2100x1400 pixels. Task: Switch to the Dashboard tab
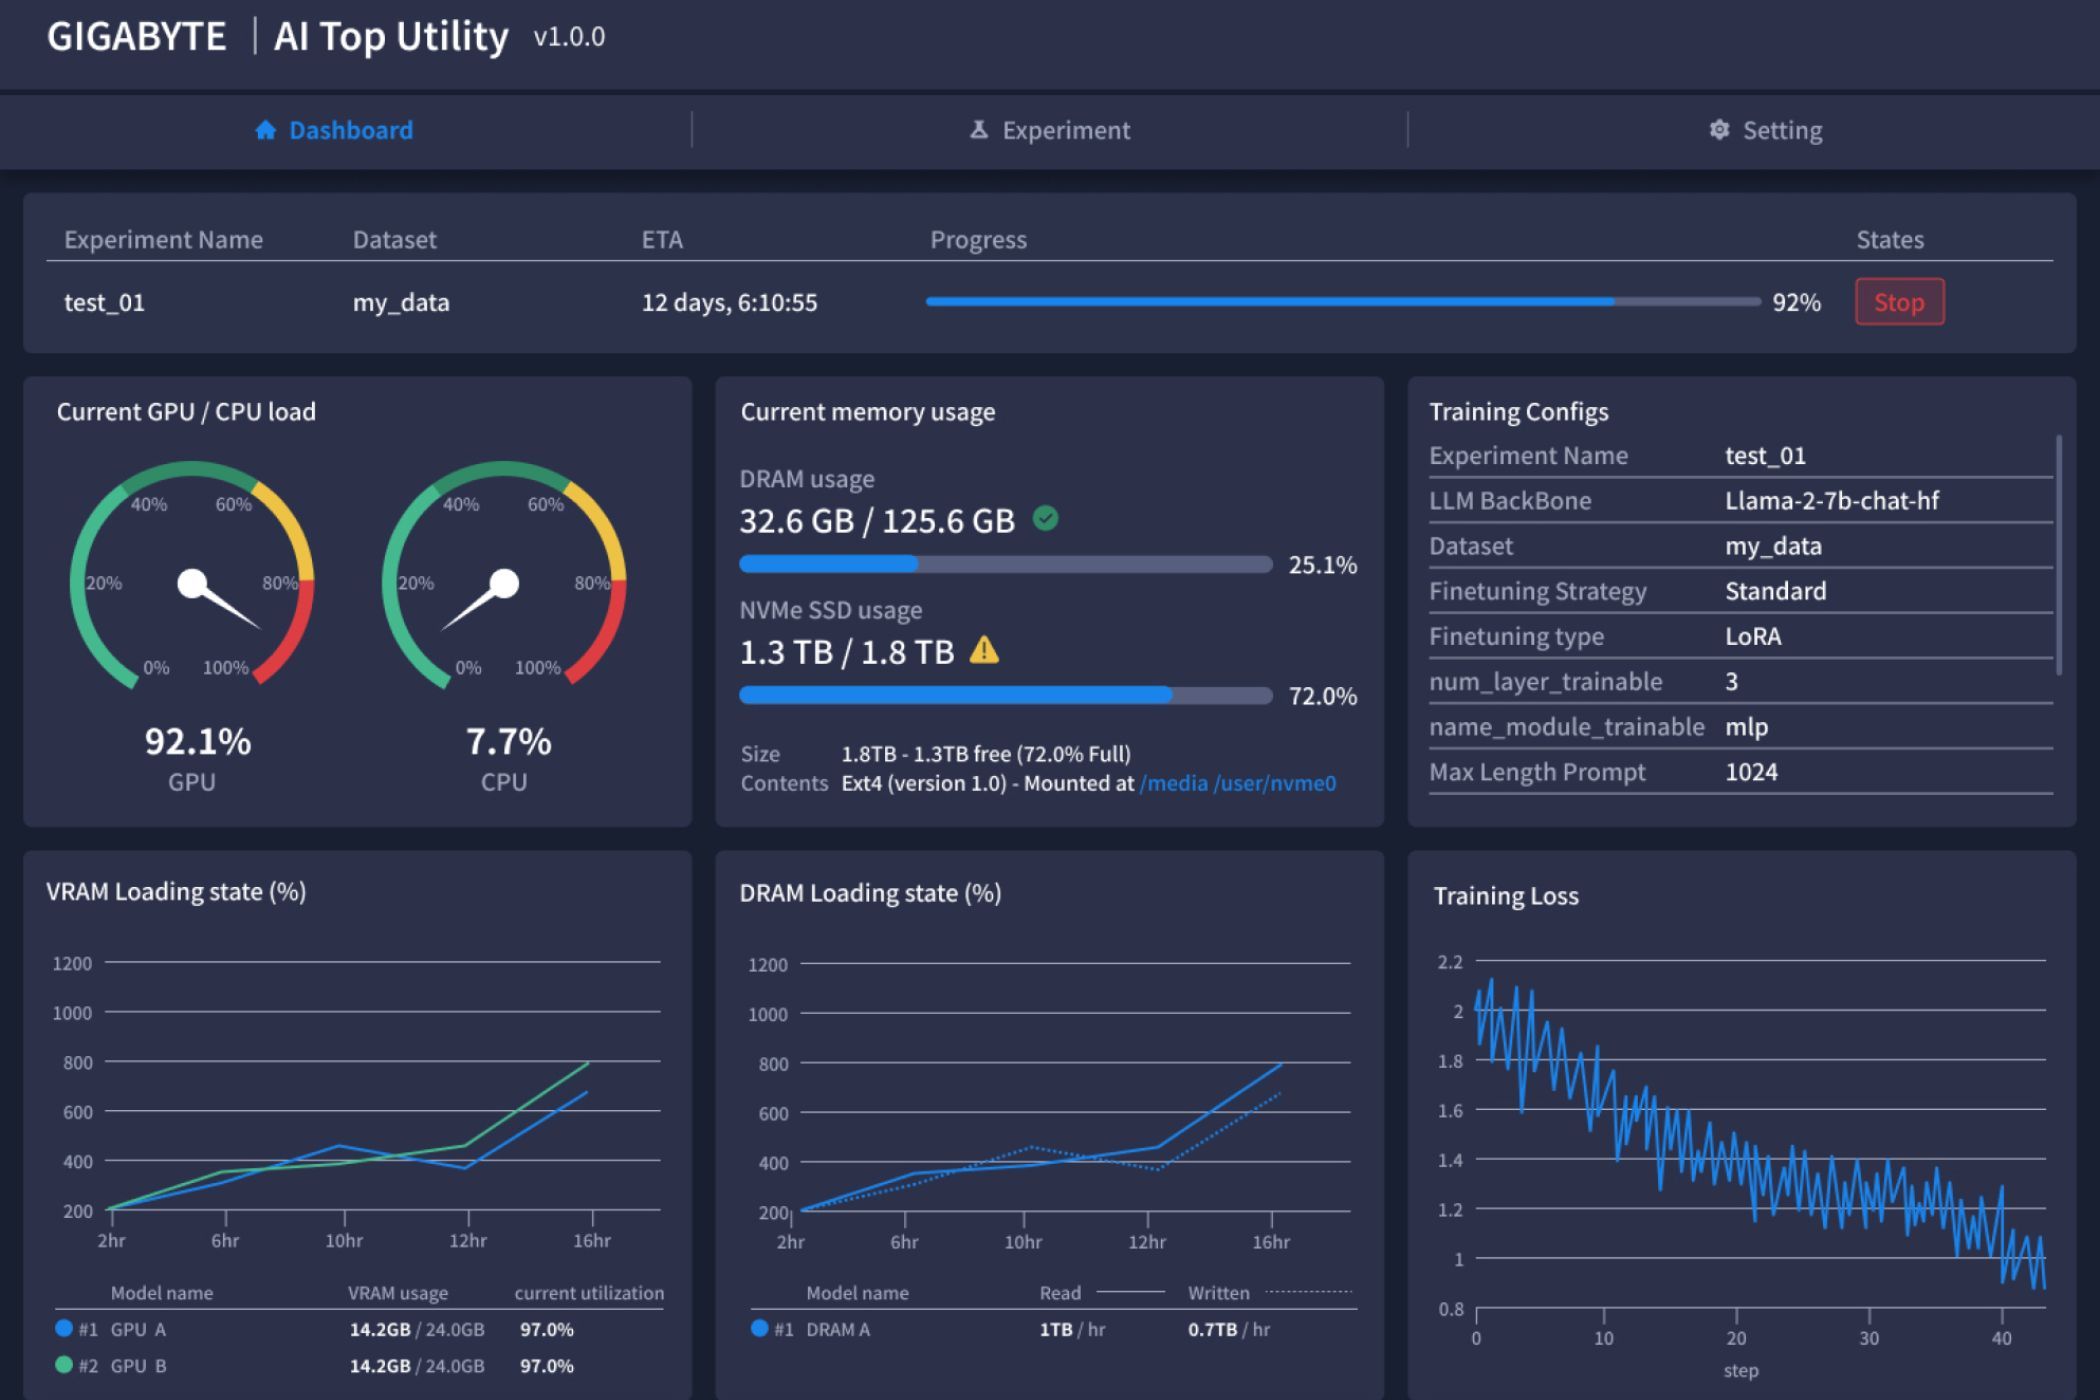pyautogui.click(x=334, y=130)
